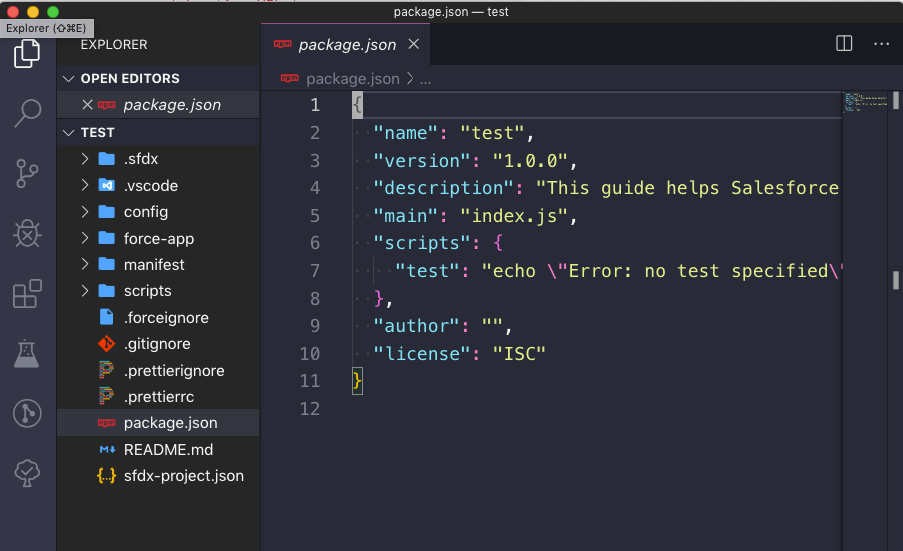The image size is (903, 551).
Task: Click the "scripts" key text
Action: point(422,242)
